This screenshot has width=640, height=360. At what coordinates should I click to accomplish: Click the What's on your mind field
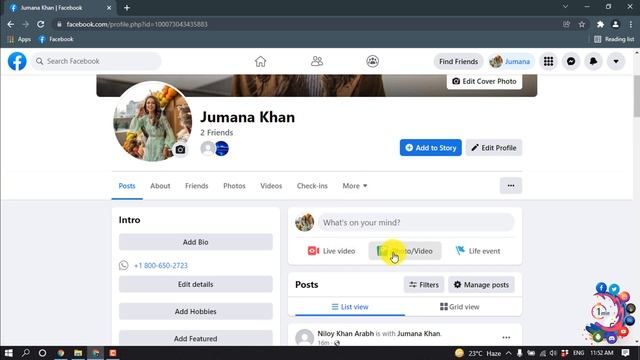coord(416,222)
